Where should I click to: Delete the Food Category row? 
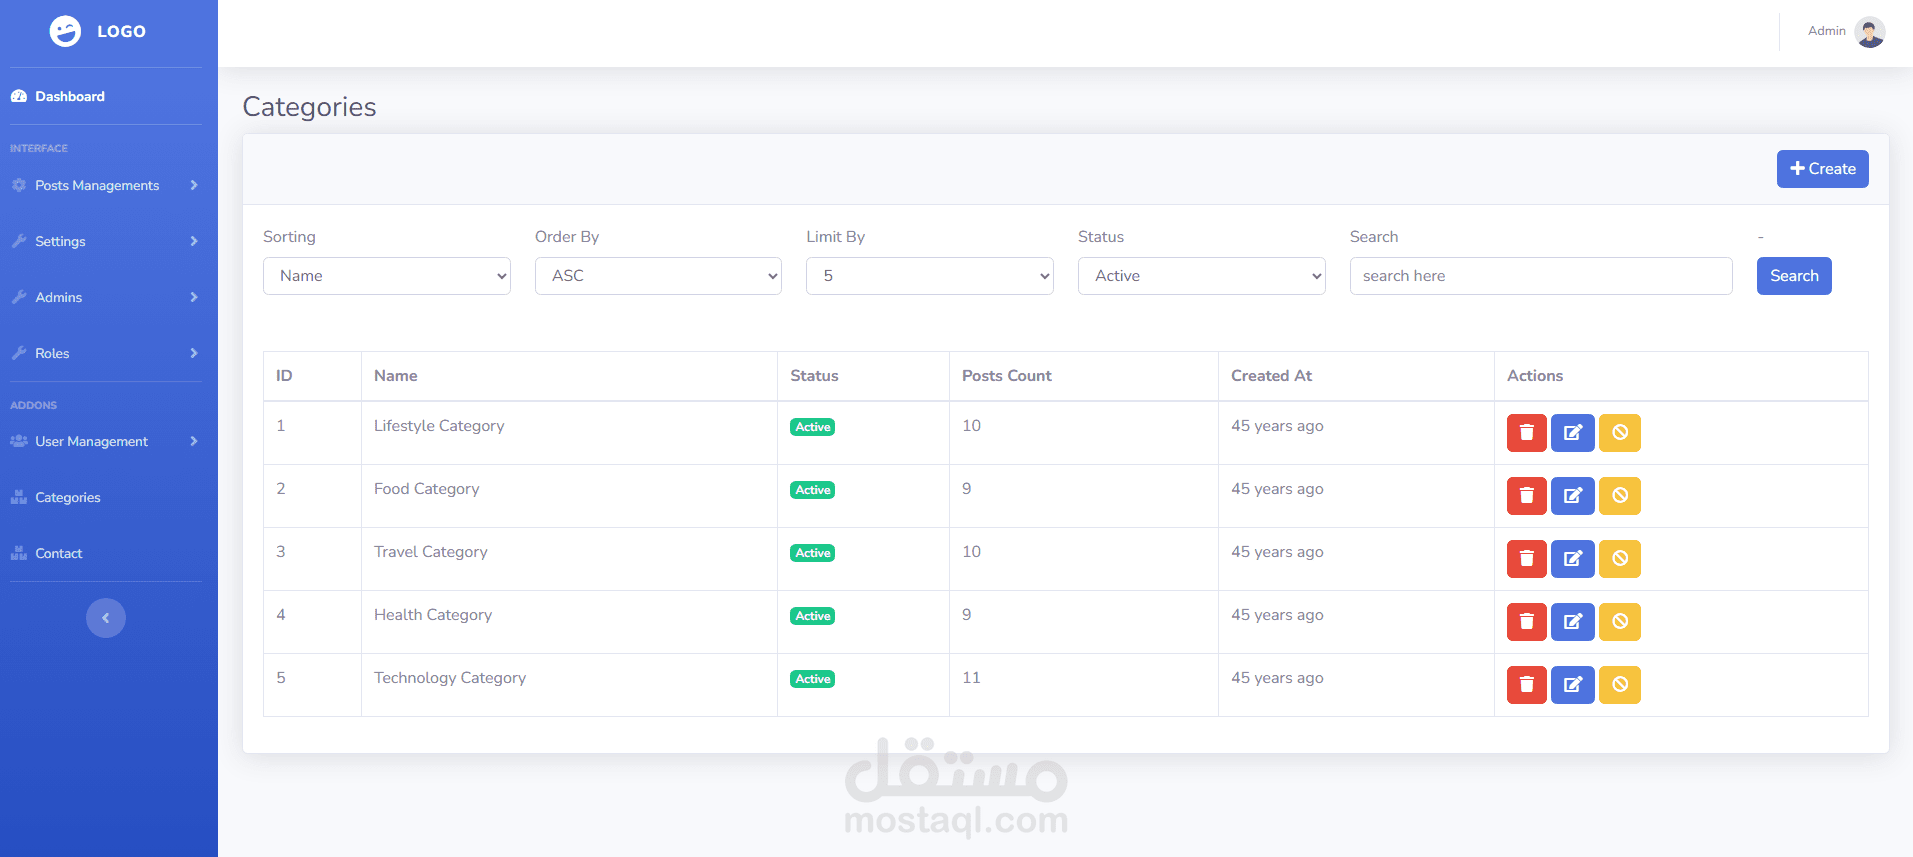[1526, 496]
